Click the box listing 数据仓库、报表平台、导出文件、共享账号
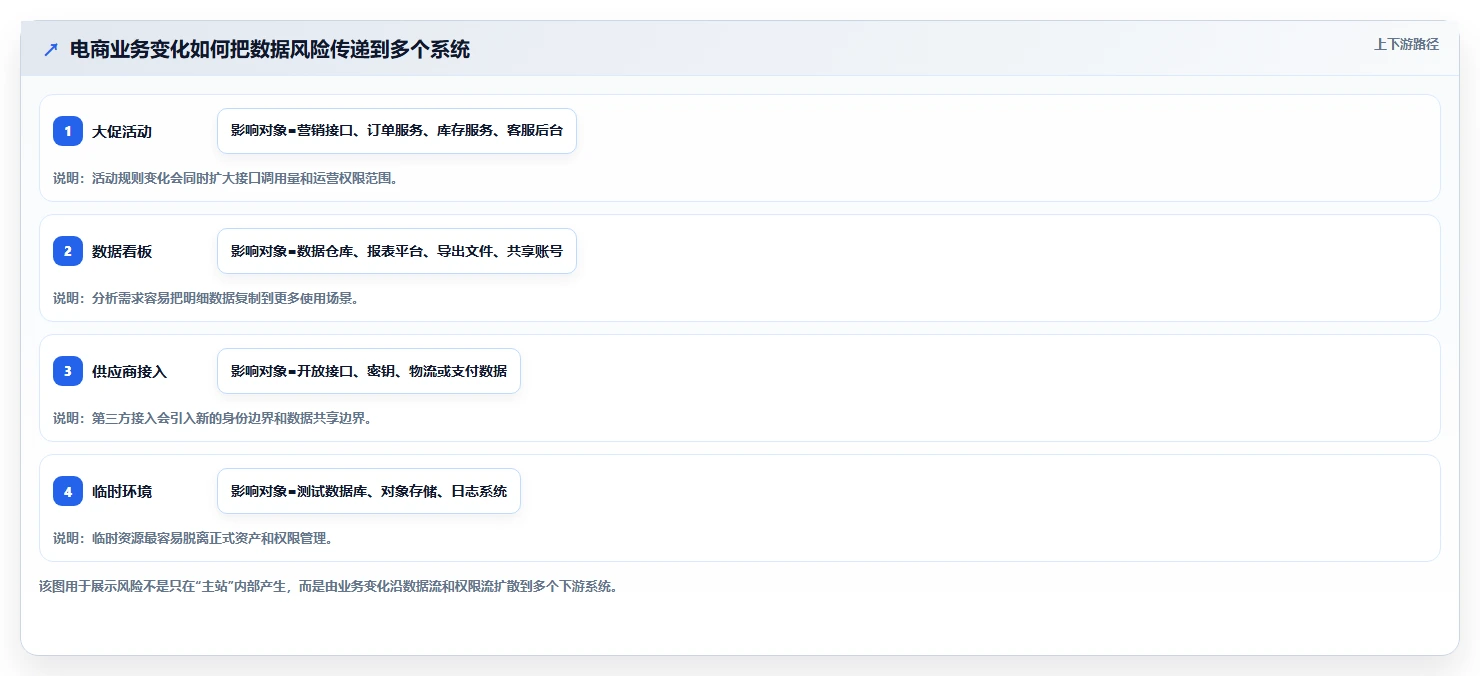The image size is (1480, 676). point(397,251)
